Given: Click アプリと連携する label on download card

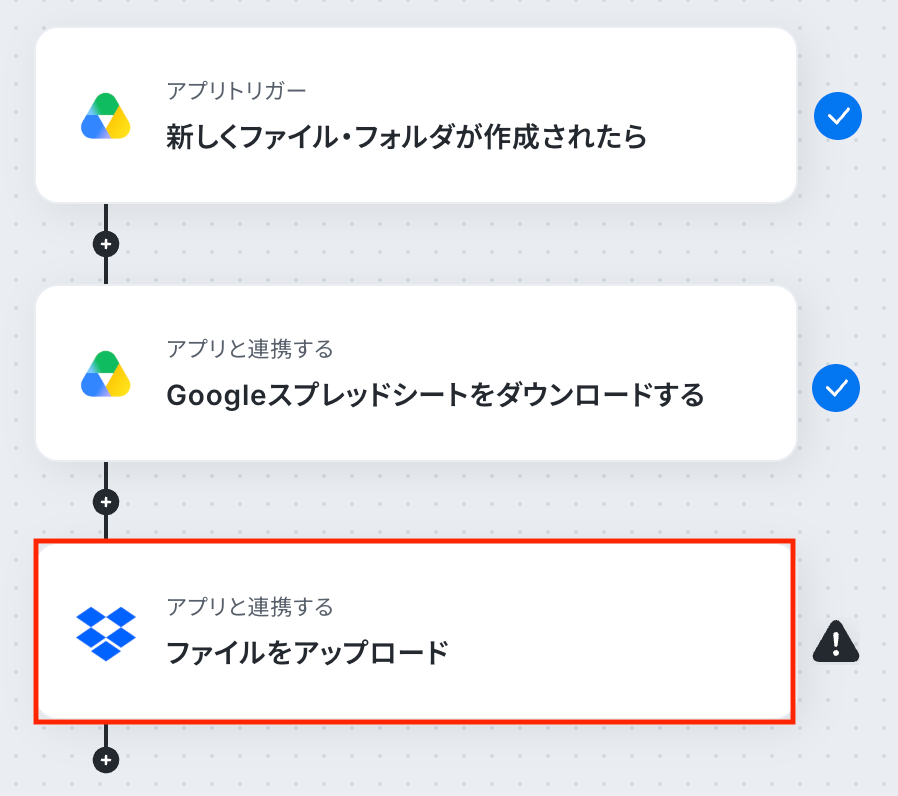Looking at the screenshot, I should click(250, 349).
